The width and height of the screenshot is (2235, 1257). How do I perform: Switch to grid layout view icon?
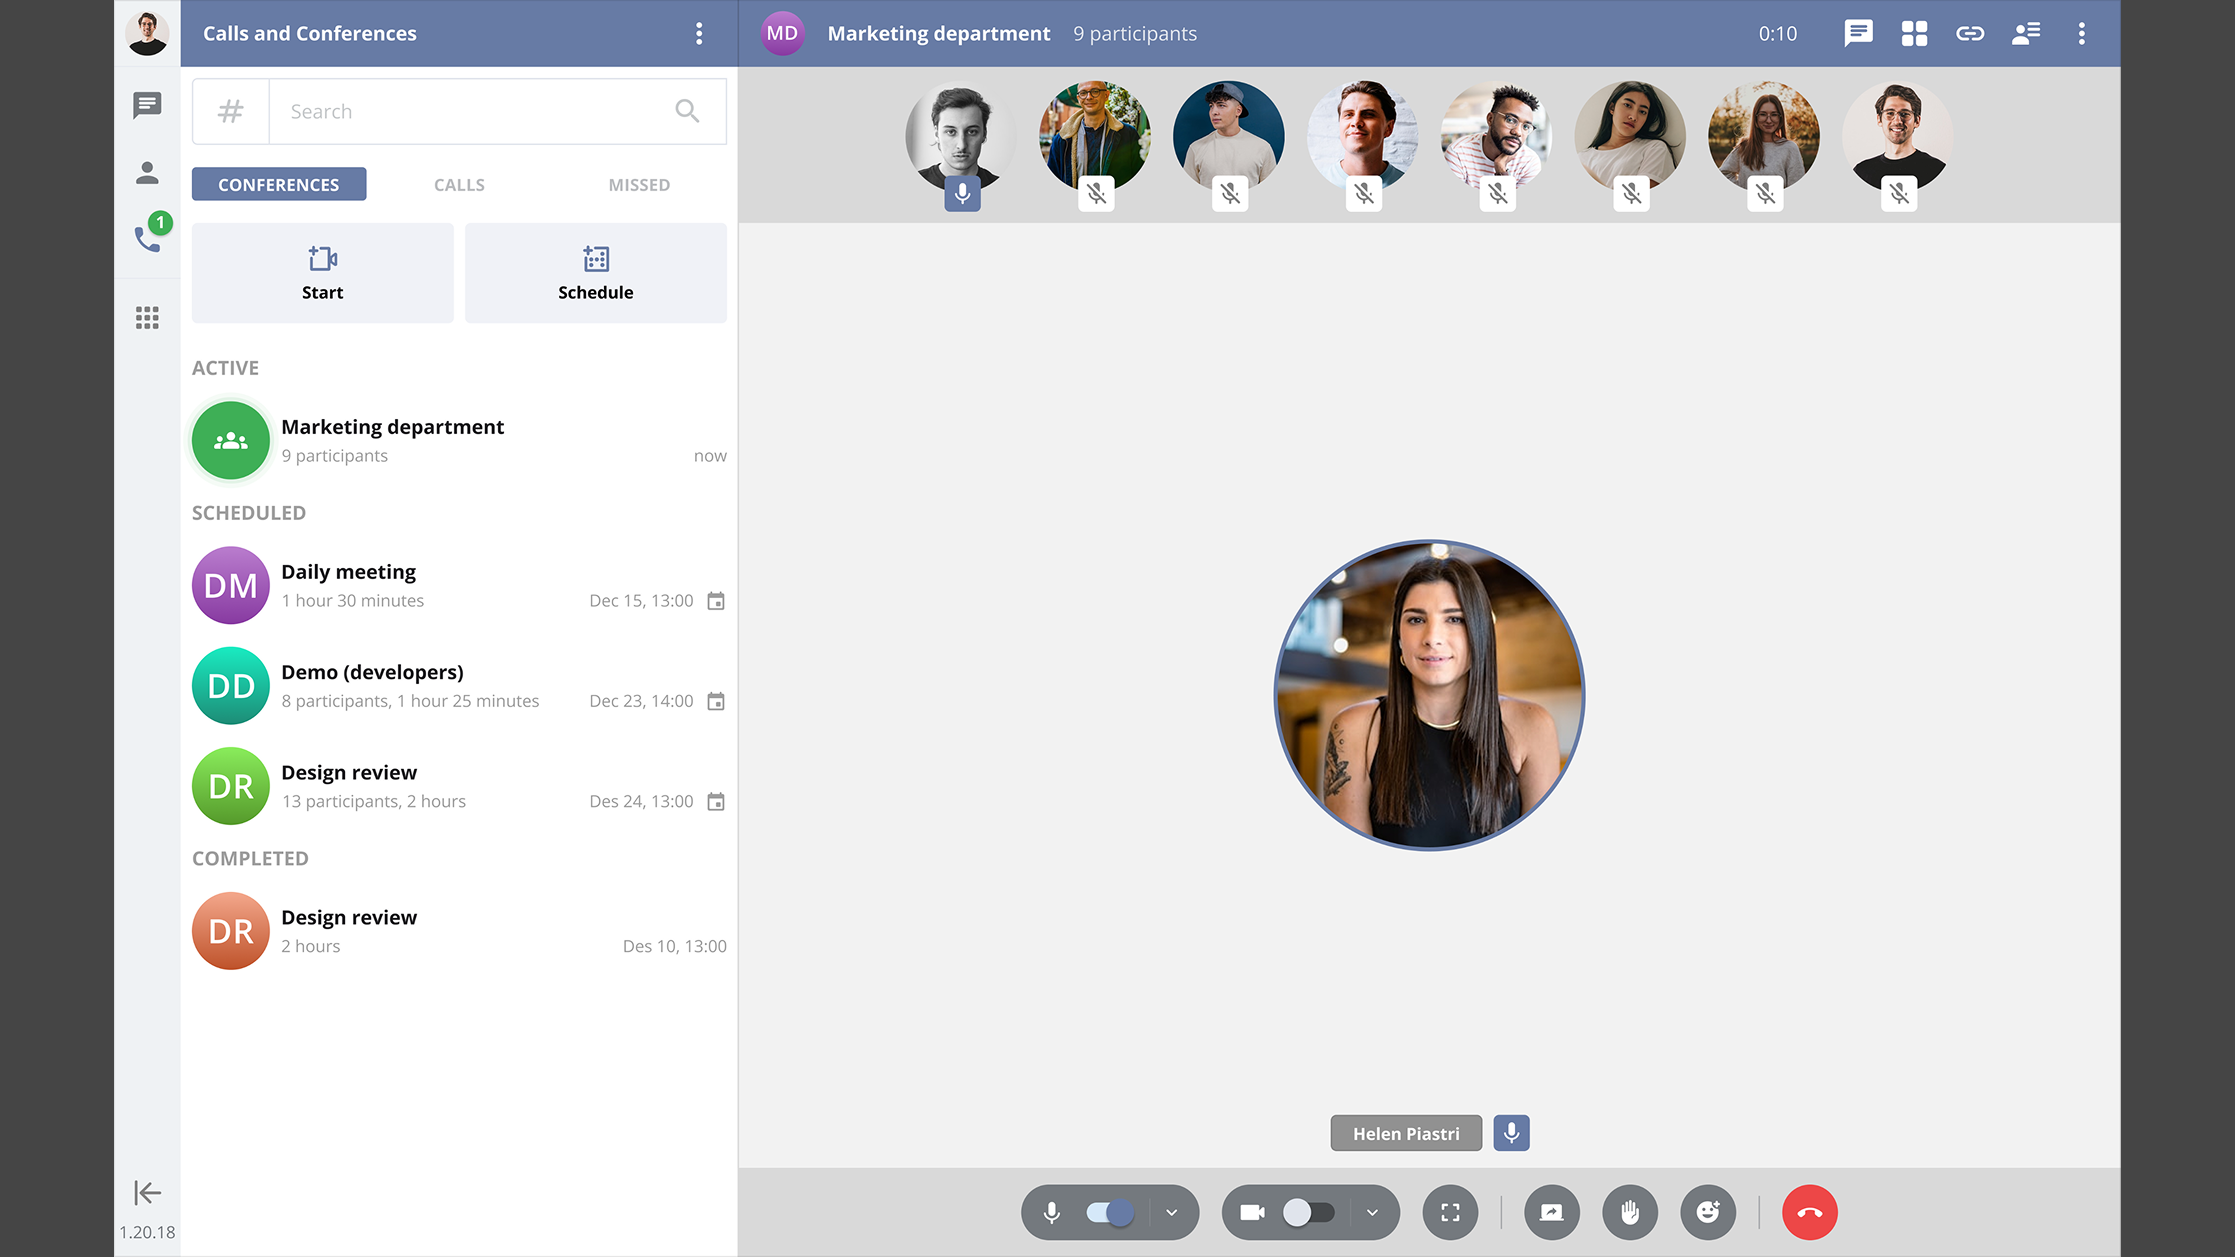coord(1914,33)
